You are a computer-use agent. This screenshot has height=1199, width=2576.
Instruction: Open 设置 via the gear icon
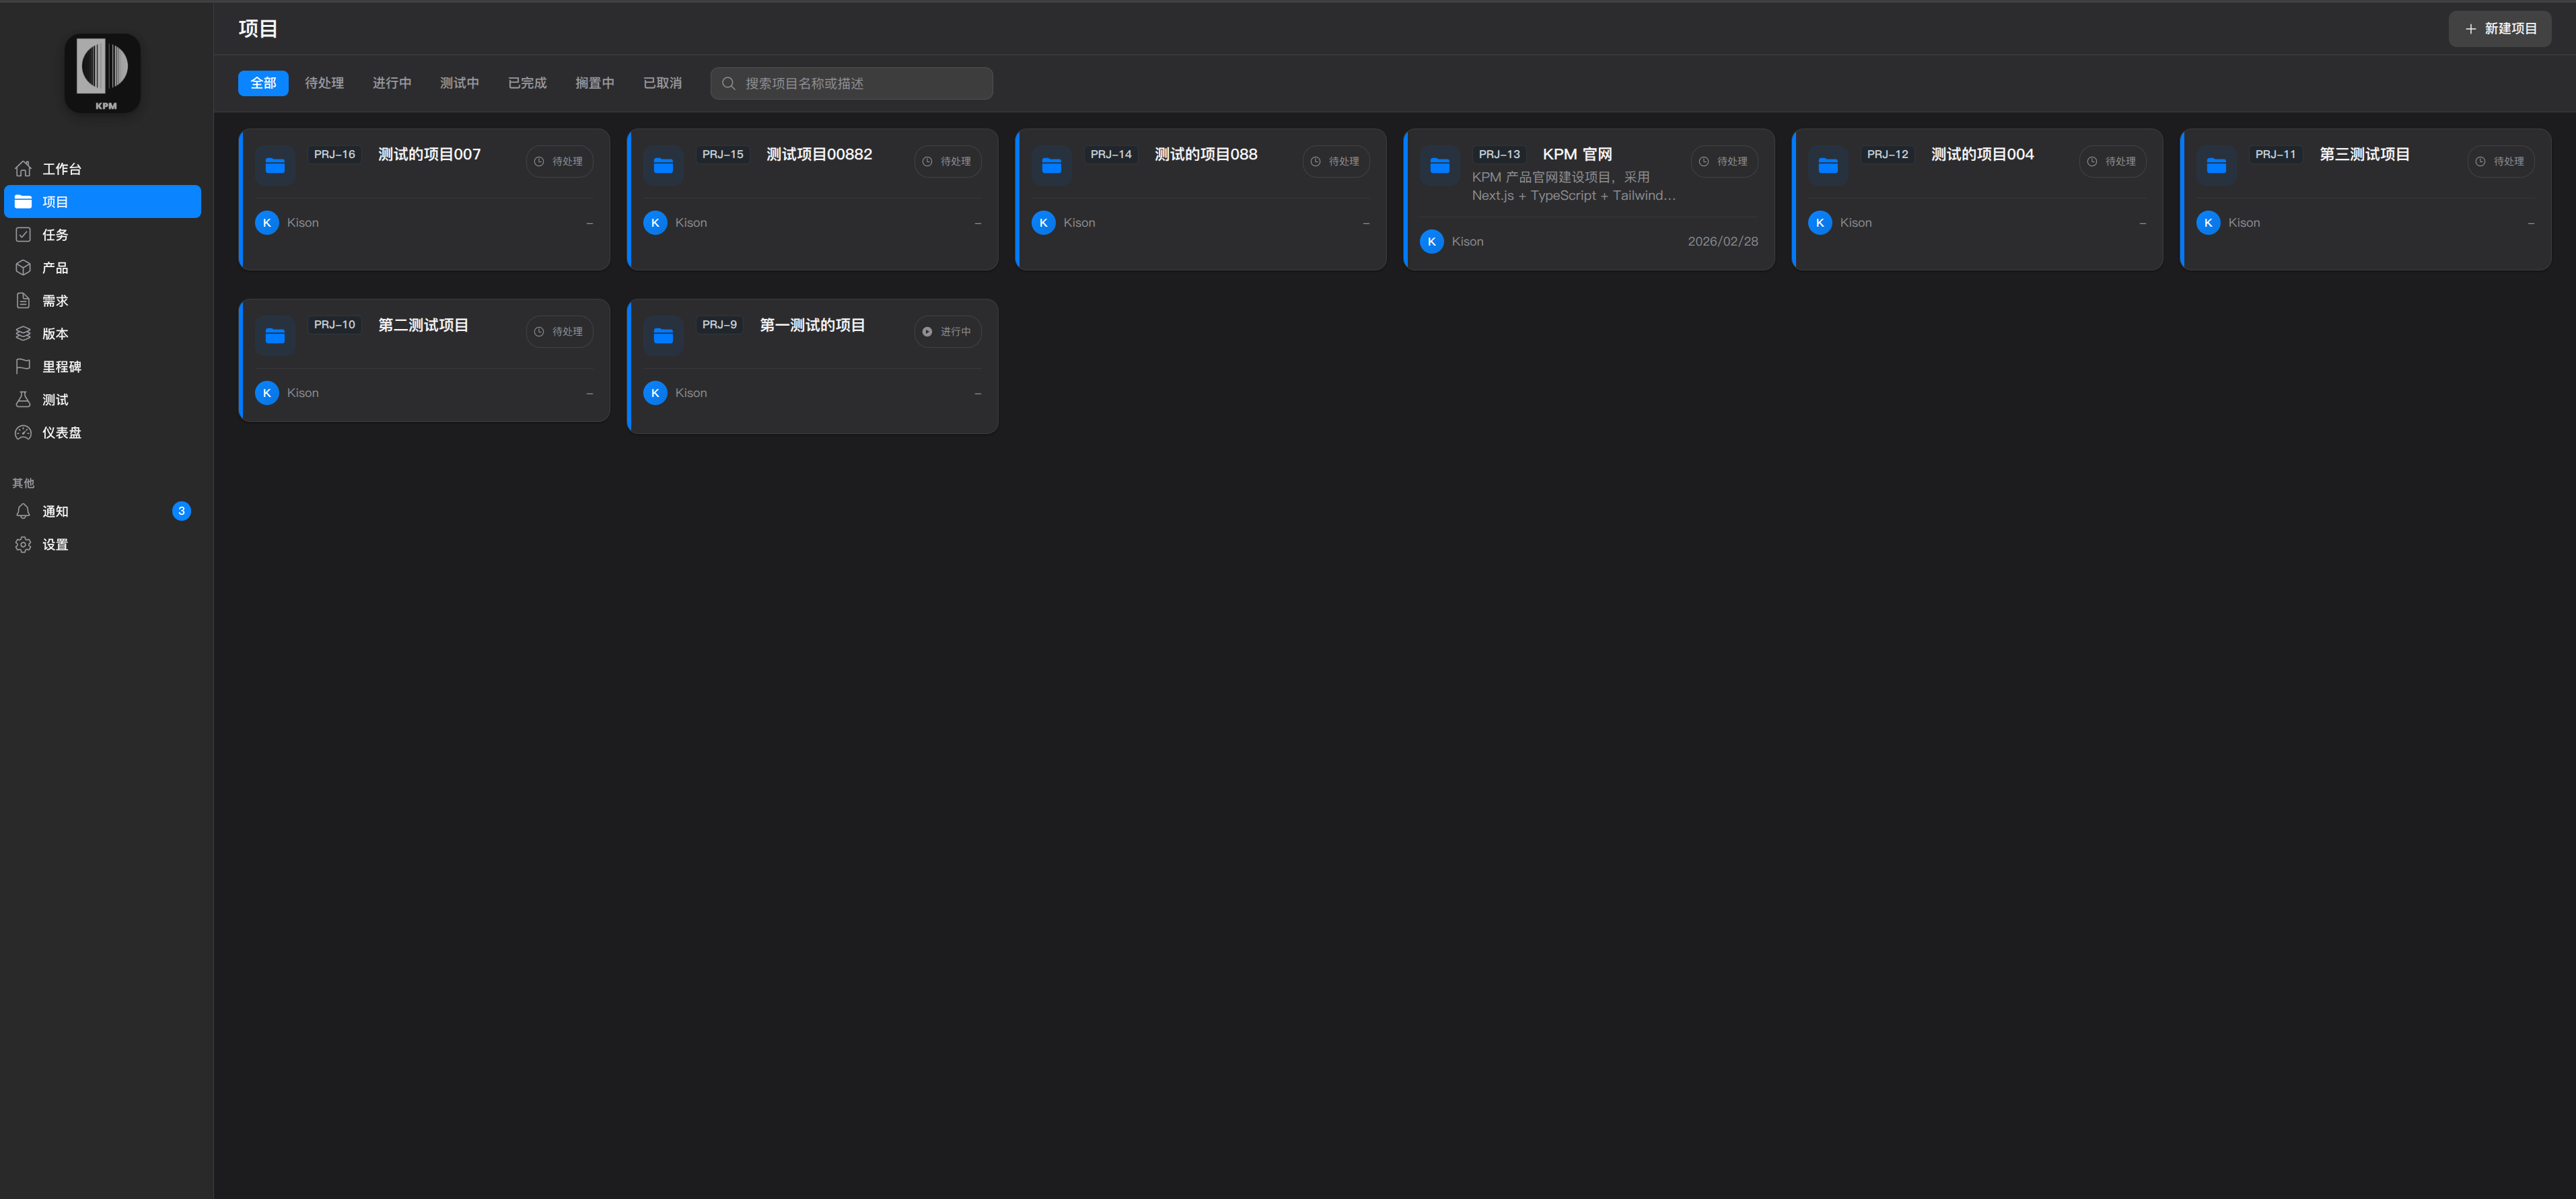click(x=23, y=544)
